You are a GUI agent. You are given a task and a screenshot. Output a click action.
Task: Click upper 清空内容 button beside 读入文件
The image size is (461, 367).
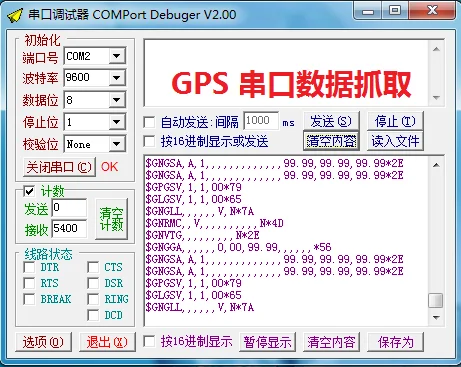point(331,141)
